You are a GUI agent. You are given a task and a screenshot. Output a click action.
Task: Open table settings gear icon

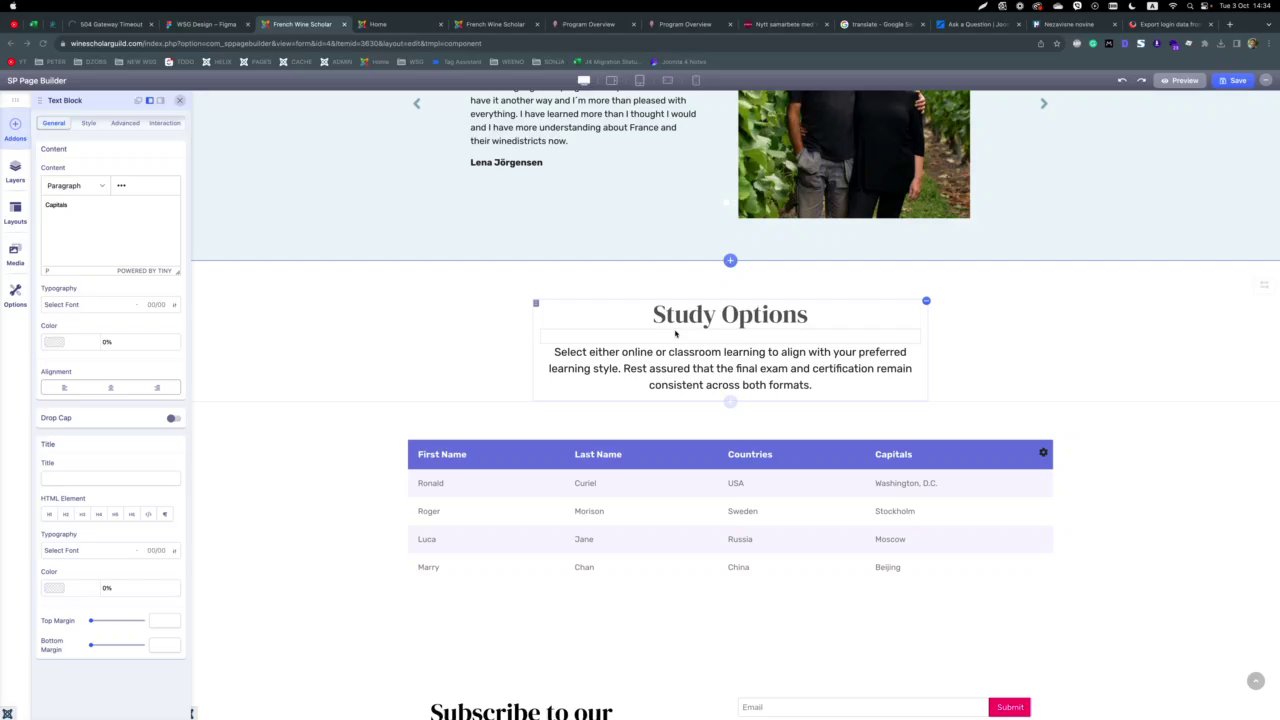coord(1043,453)
